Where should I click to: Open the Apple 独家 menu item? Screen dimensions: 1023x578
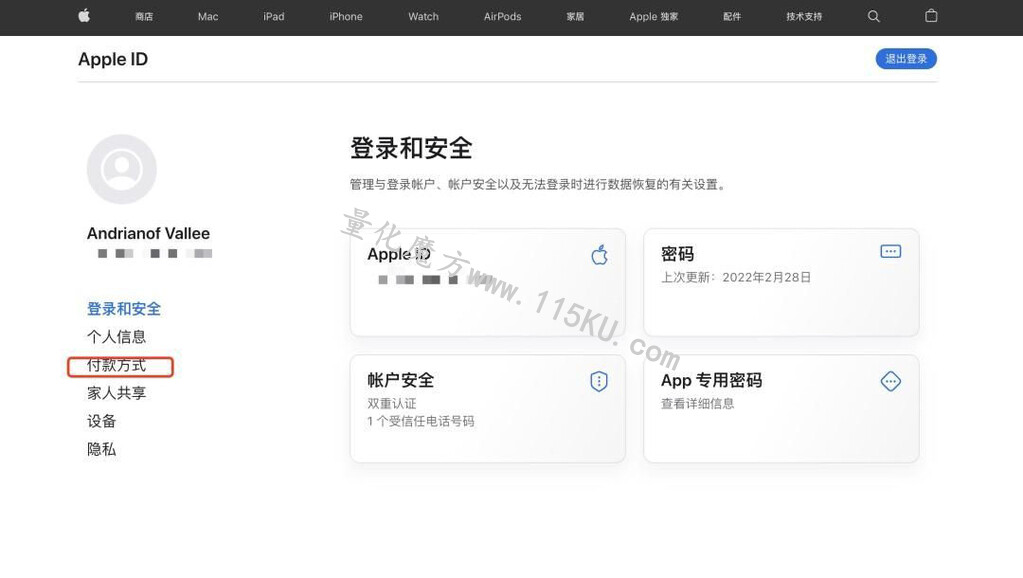pyautogui.click(x=654, y=17)
